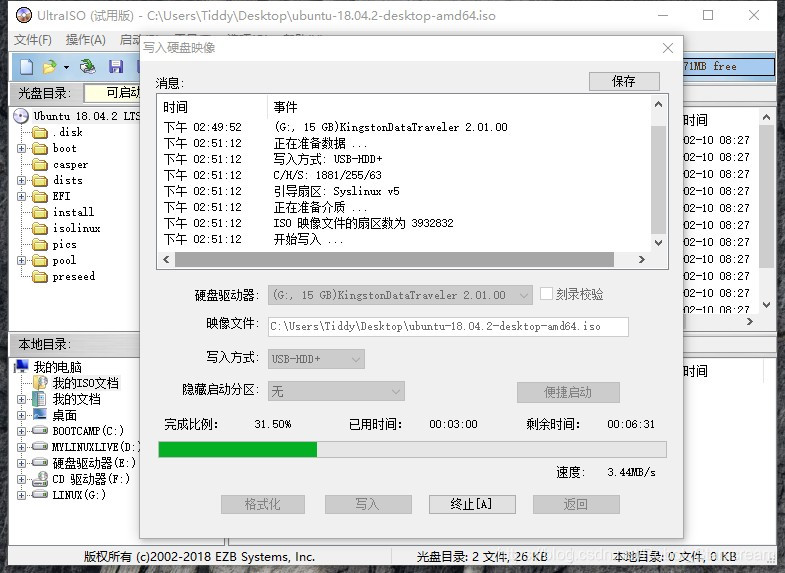
Task: Expand the dists folder node
Action: tap(21, 181)
